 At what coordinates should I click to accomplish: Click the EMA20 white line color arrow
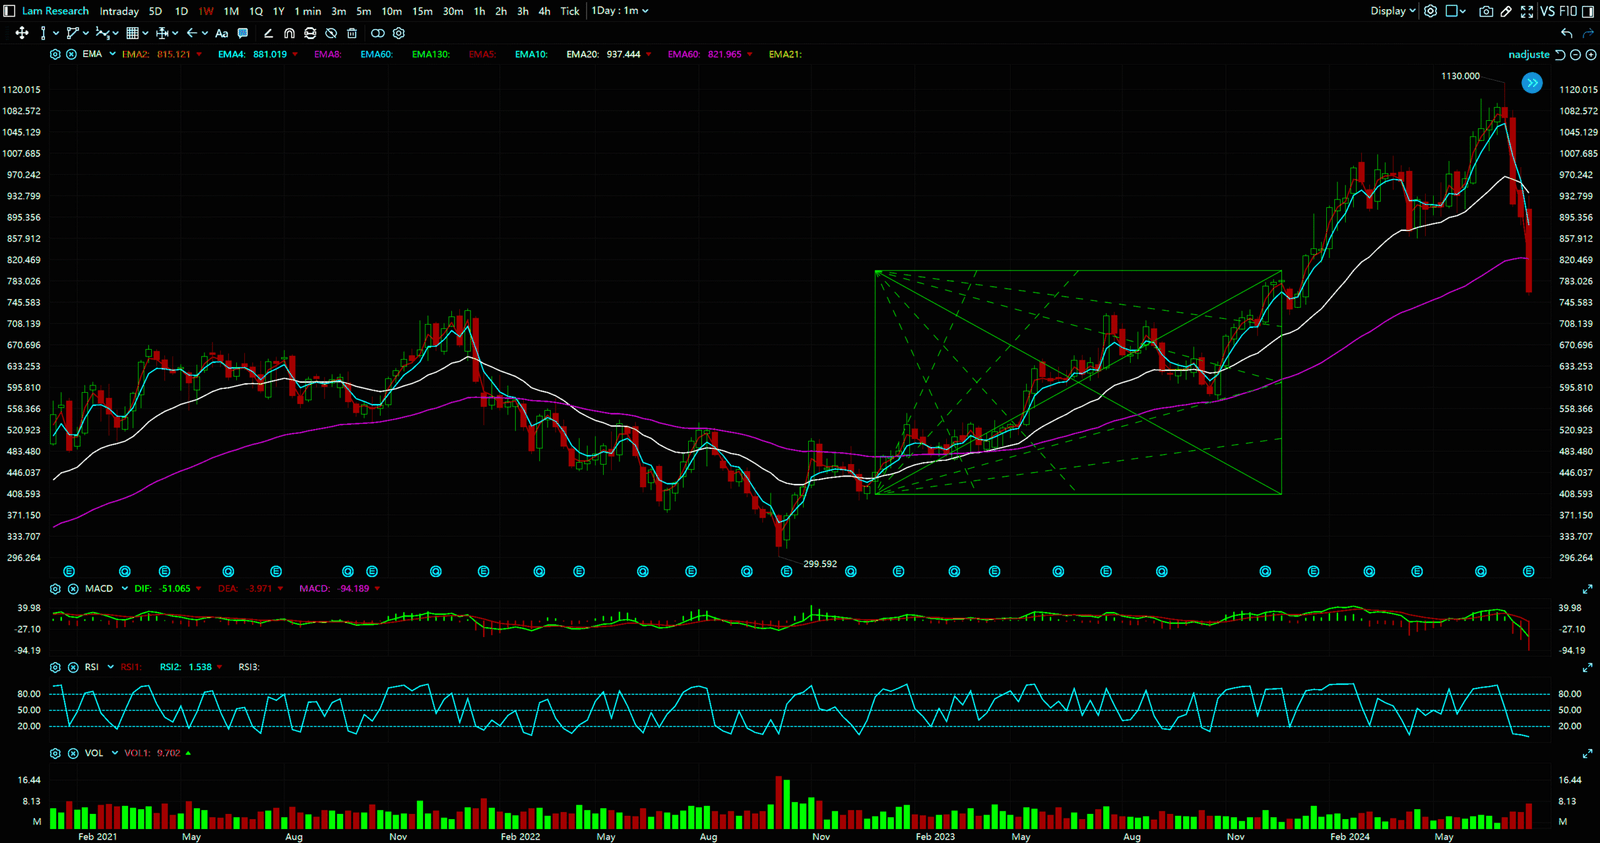pyautogui.click(x=649, y=55)
